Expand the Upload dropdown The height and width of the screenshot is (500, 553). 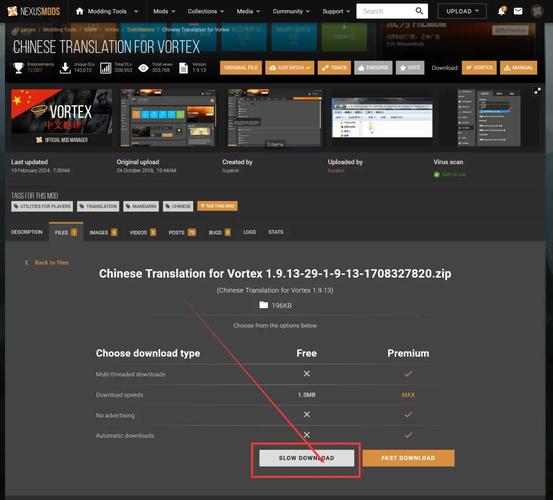coord(462,11)
